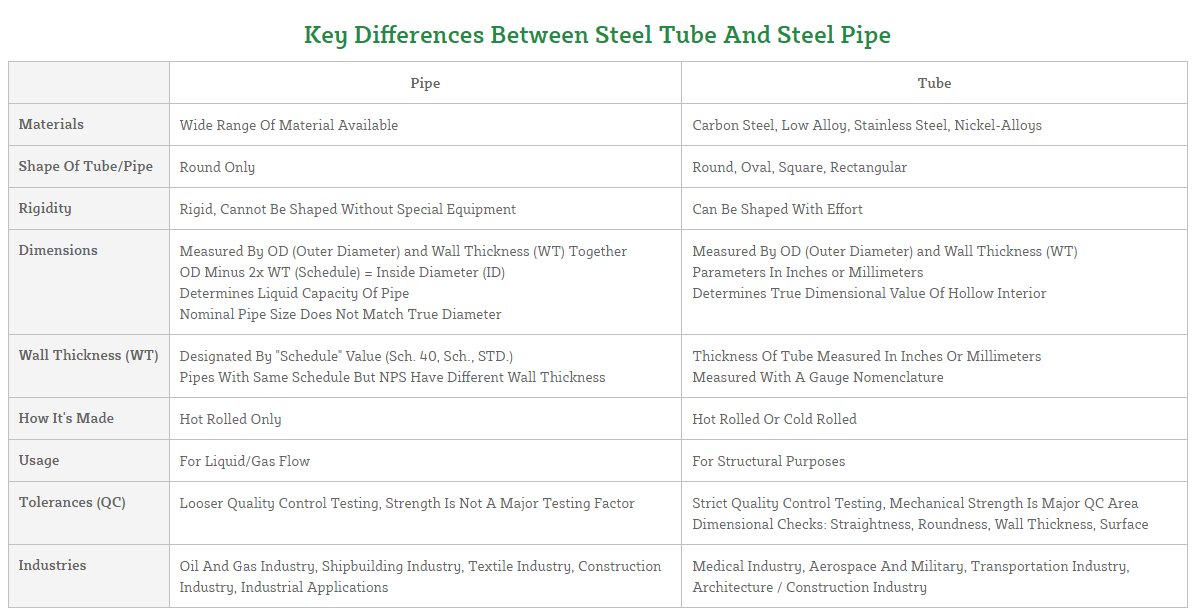Click the 'Tolerances (QC)' row label
The image size is (1195, 613).
point(72,503)
